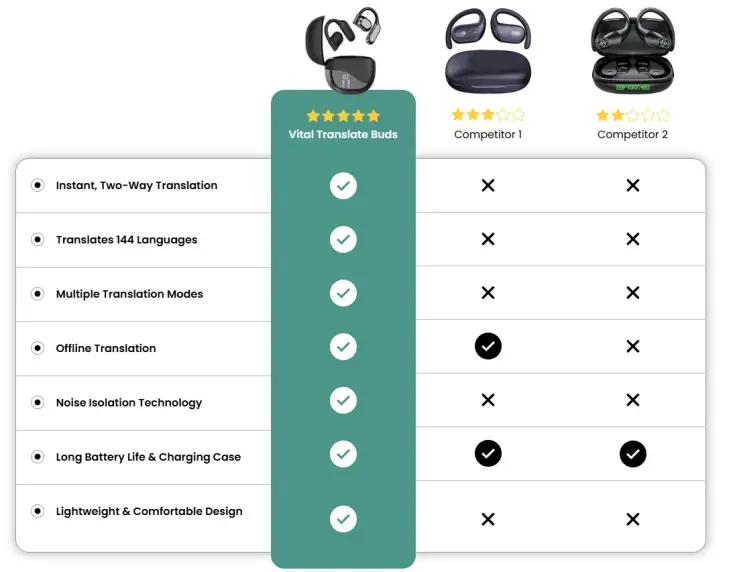Select the radio bullet beside Instant, Two-Way Translation
This screenshot has height=572, width=731.
38,185
